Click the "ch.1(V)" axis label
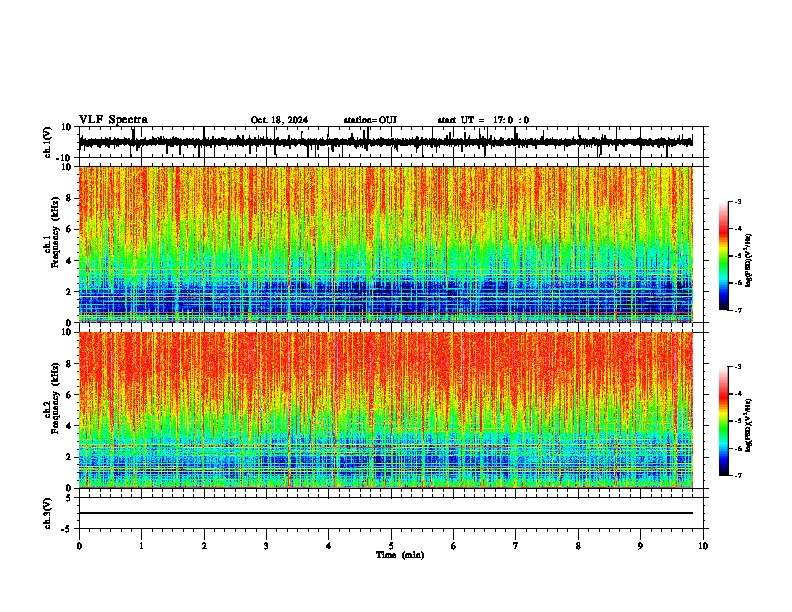The height and width of the screenshot is (612, 792). point(48,142)
